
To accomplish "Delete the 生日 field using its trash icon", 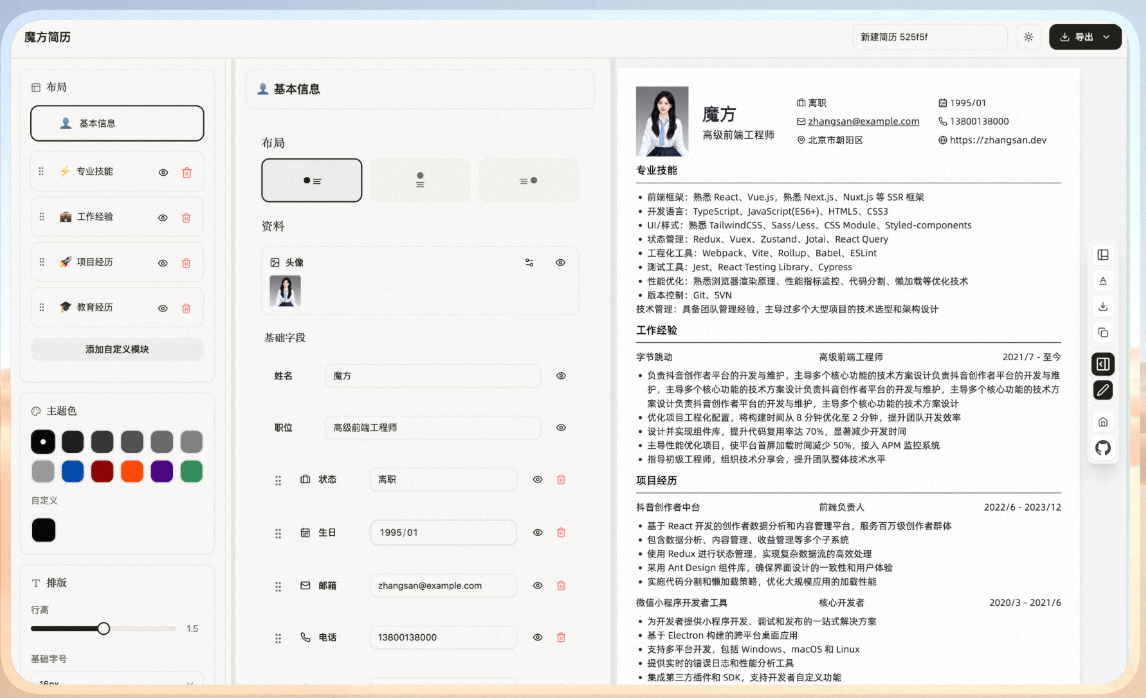I will coord(561,533).
